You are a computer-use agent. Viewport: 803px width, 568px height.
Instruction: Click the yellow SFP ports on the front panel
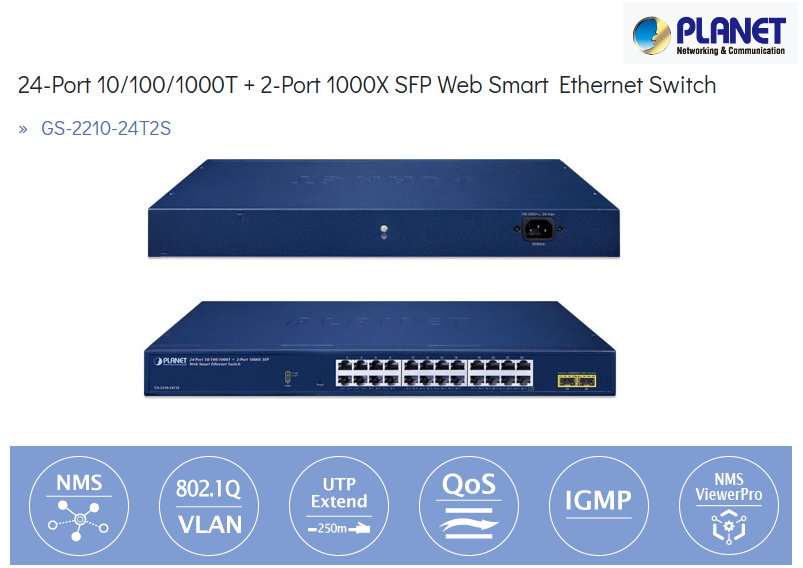point(577,381)
